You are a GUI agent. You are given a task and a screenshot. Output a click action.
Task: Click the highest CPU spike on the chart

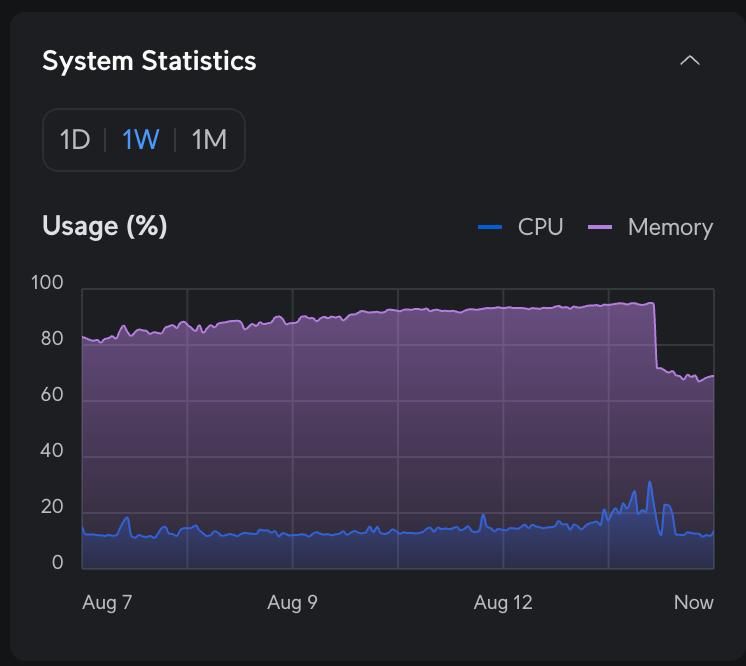tap(650, 484)
